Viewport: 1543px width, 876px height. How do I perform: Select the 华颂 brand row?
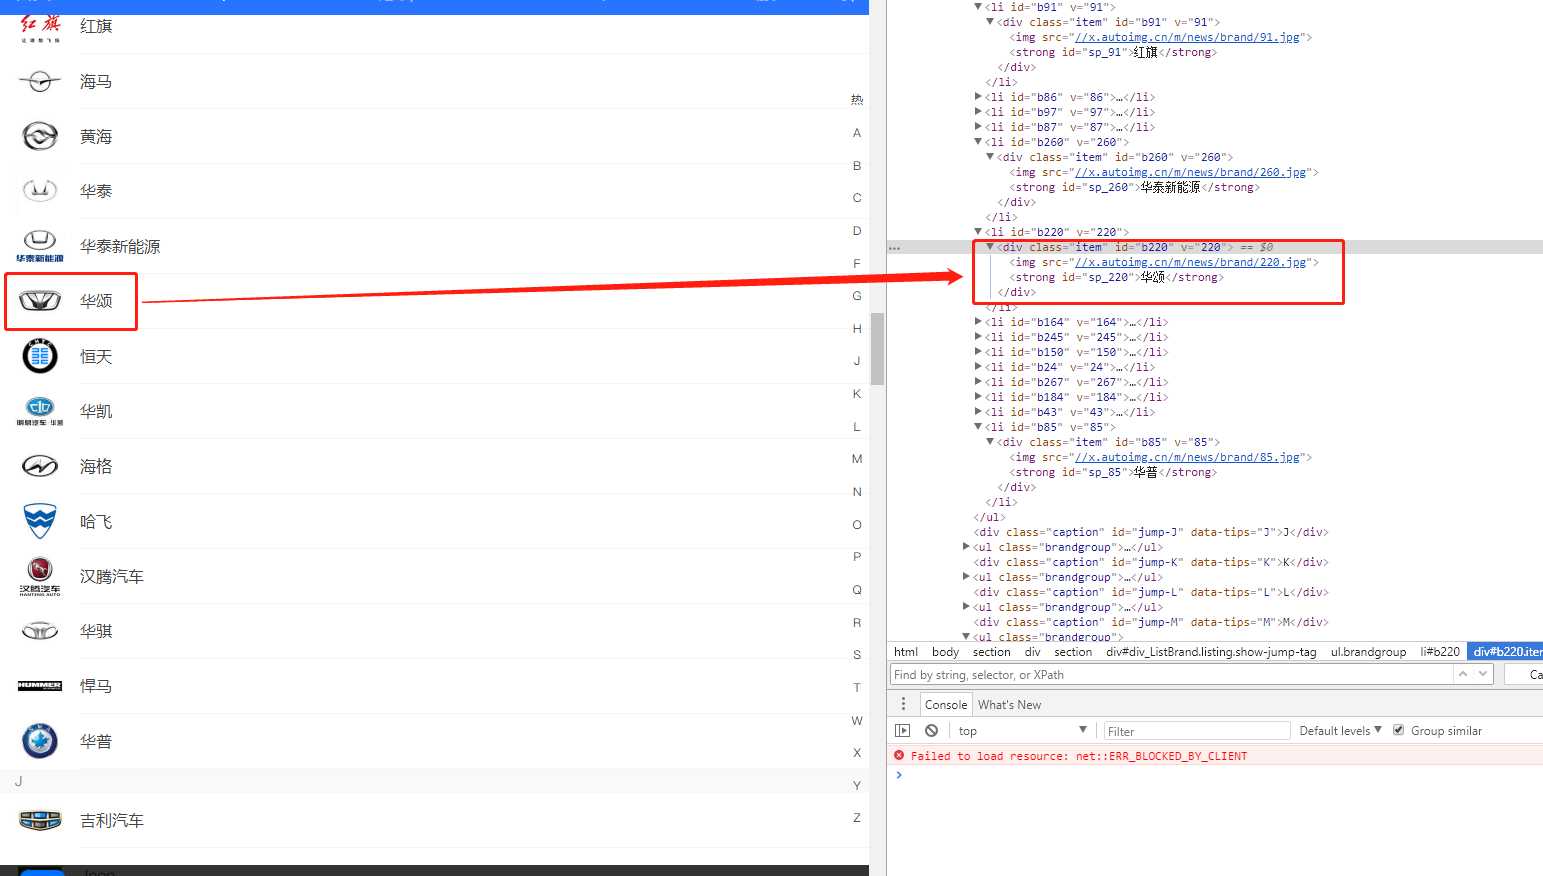click(x=434, y=301)
